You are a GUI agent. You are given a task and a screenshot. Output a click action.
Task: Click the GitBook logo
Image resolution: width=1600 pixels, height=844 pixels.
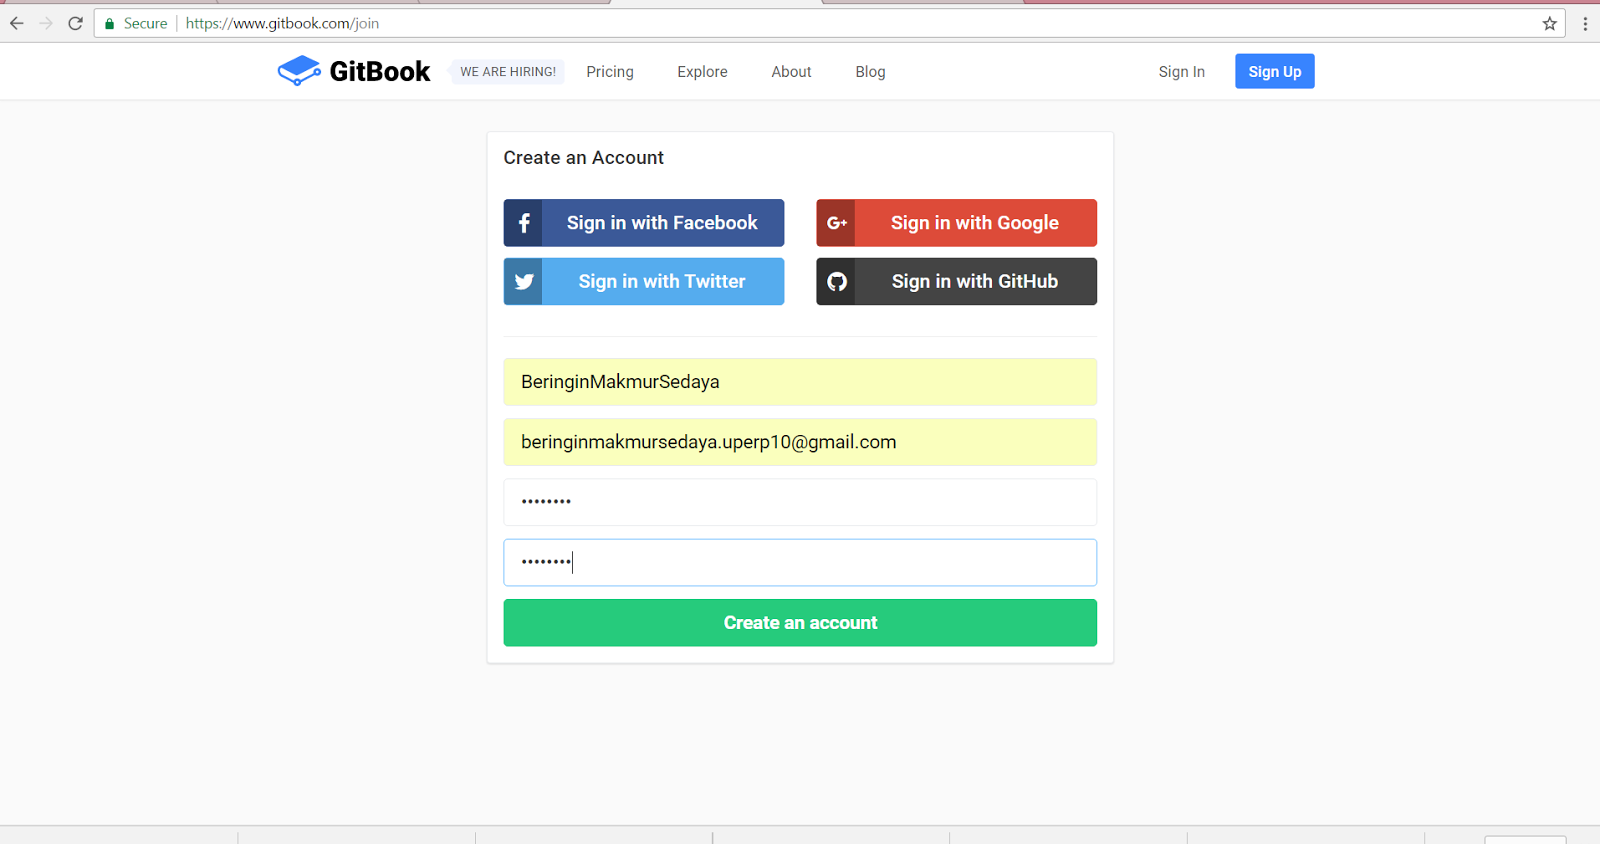[354, 71]
